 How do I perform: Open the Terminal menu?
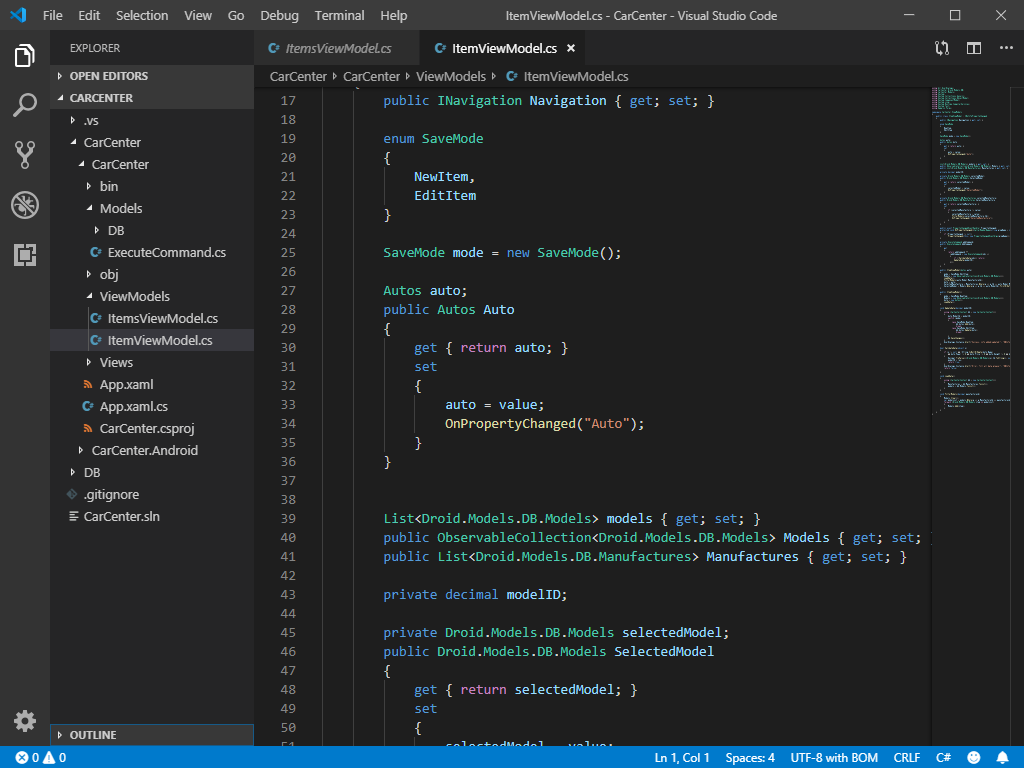coord(339,15)
